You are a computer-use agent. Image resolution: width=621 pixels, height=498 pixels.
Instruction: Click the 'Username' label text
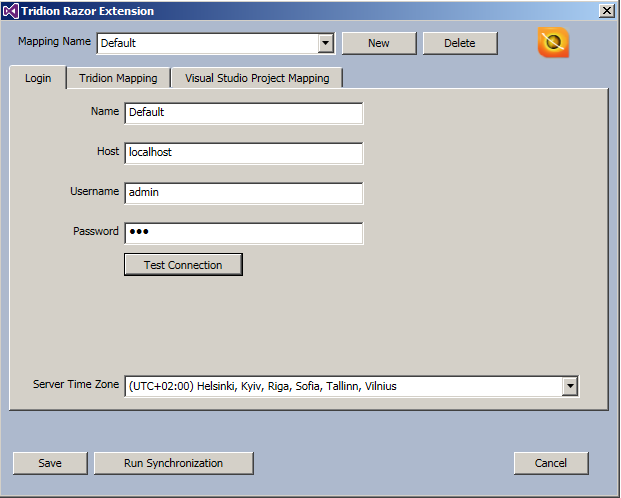(x=94, y=191)
